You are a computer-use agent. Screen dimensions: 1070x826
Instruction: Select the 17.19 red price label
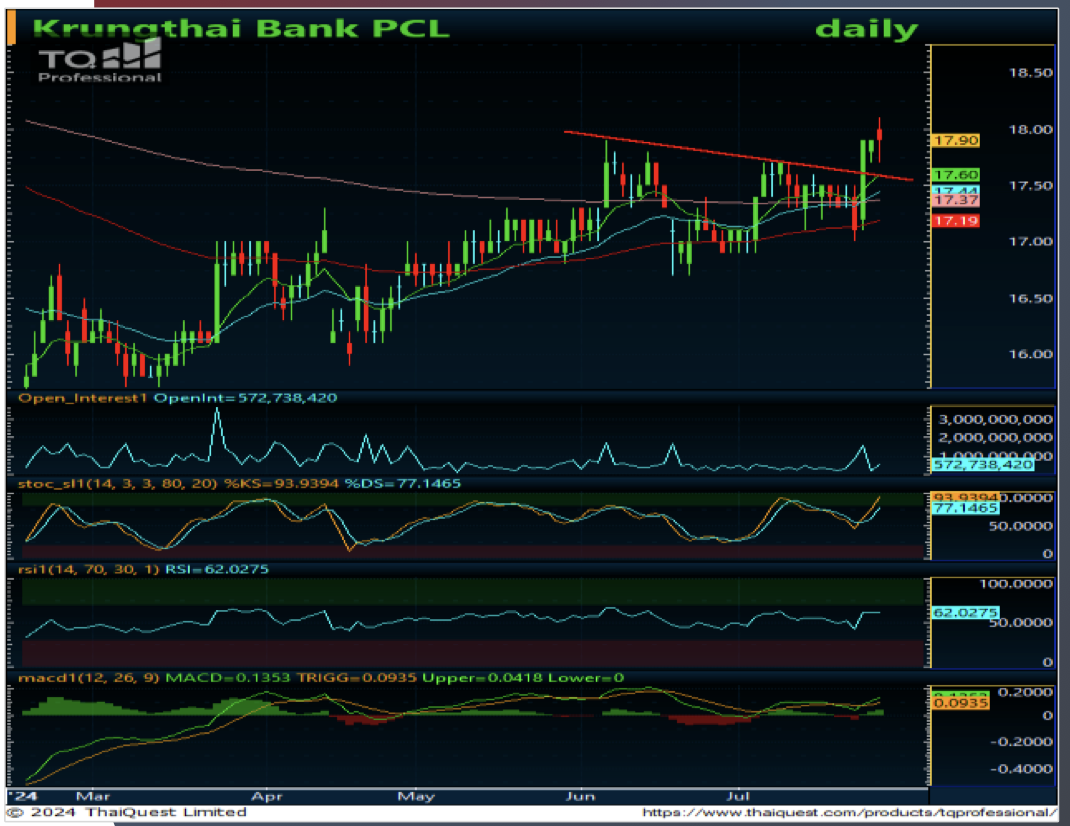(x=956, y=220)
